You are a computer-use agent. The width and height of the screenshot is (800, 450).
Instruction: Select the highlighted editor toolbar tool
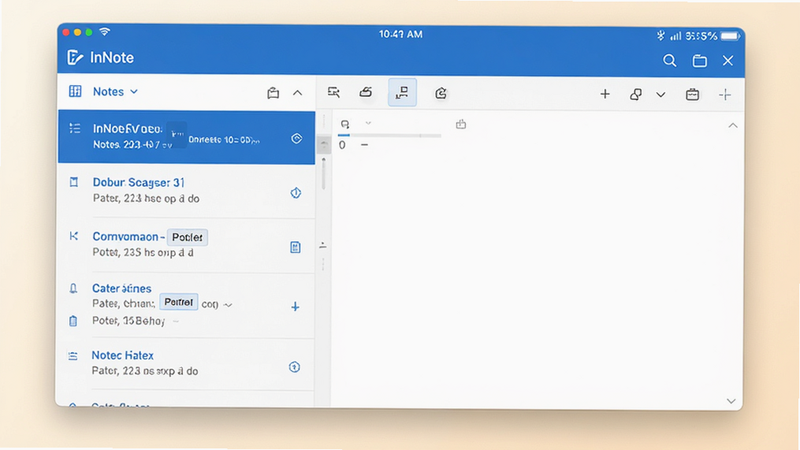tap(402, 92)
